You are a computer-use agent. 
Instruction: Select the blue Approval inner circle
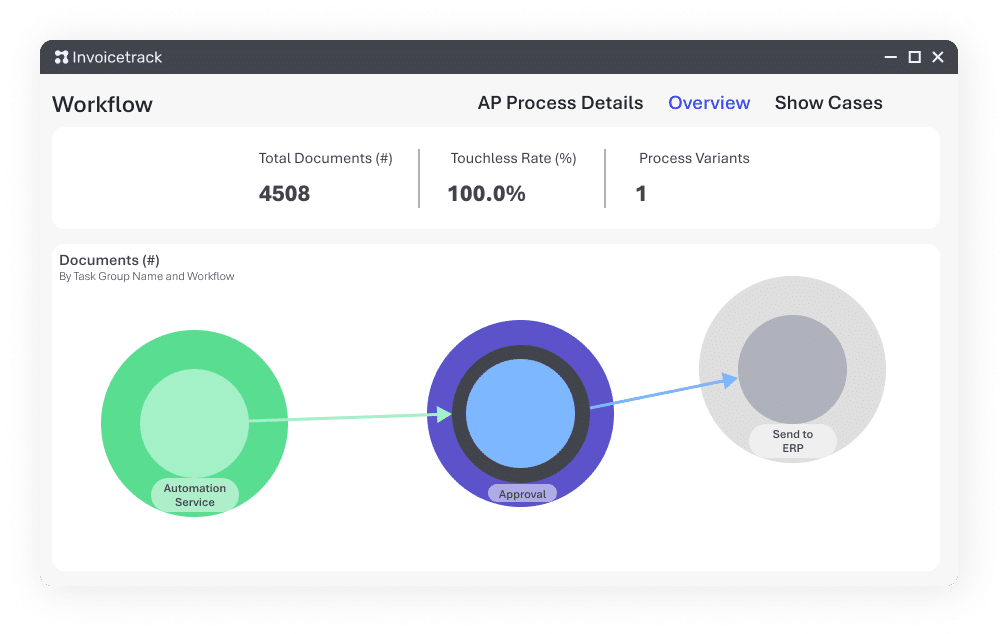point(520,410)
